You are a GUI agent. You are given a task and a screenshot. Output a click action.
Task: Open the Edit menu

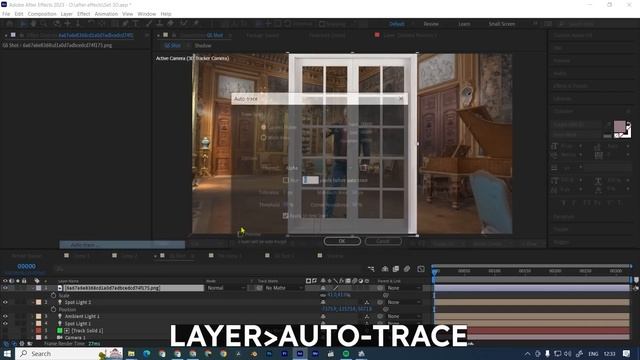click(x=19, y=14)
